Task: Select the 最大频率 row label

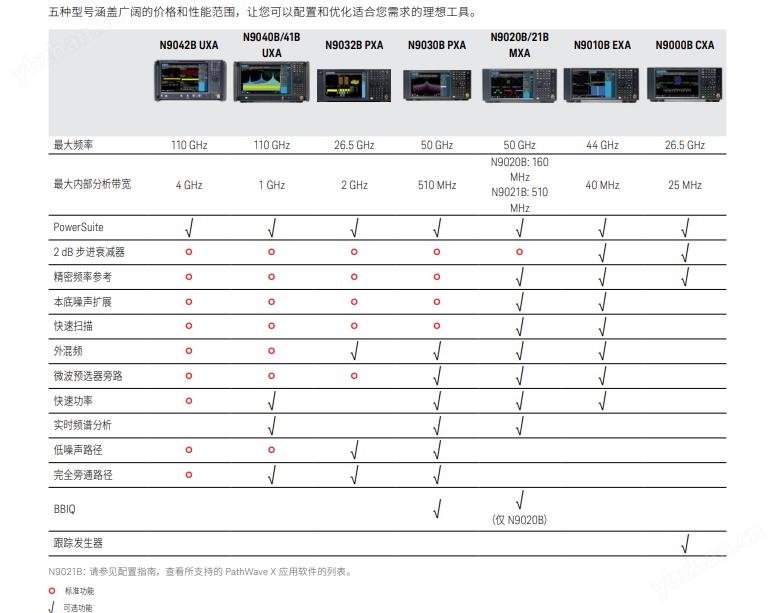Action: [73, 145]
